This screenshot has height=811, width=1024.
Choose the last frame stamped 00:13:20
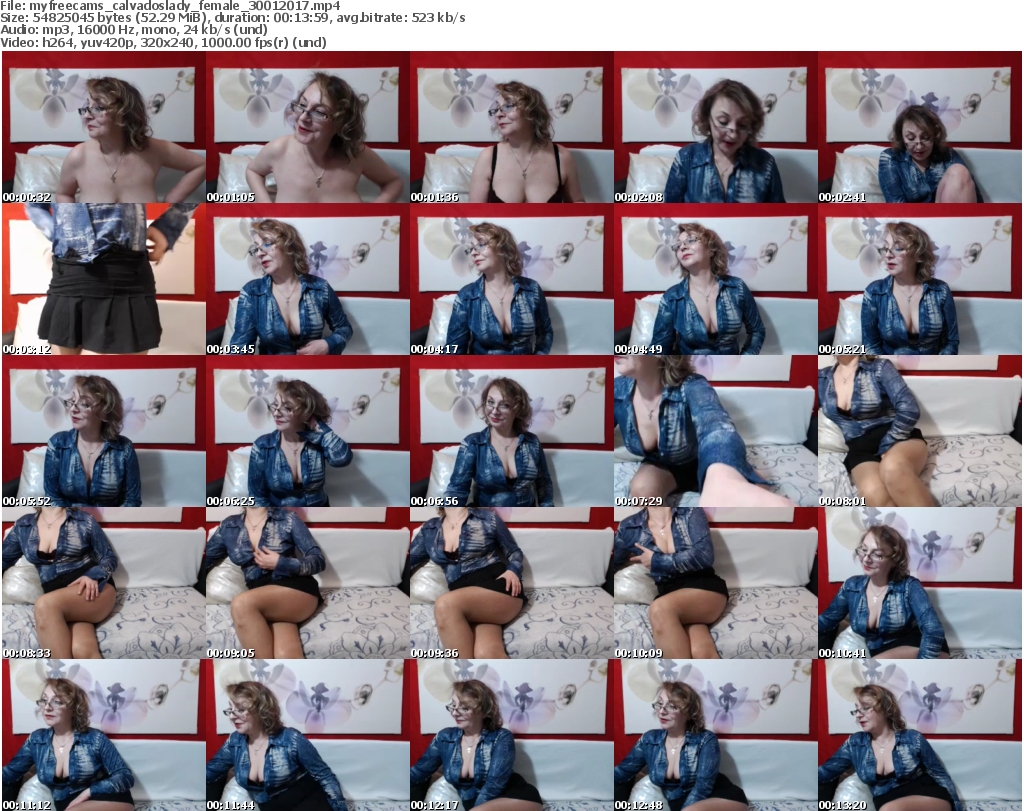click(x=920, y=735)
